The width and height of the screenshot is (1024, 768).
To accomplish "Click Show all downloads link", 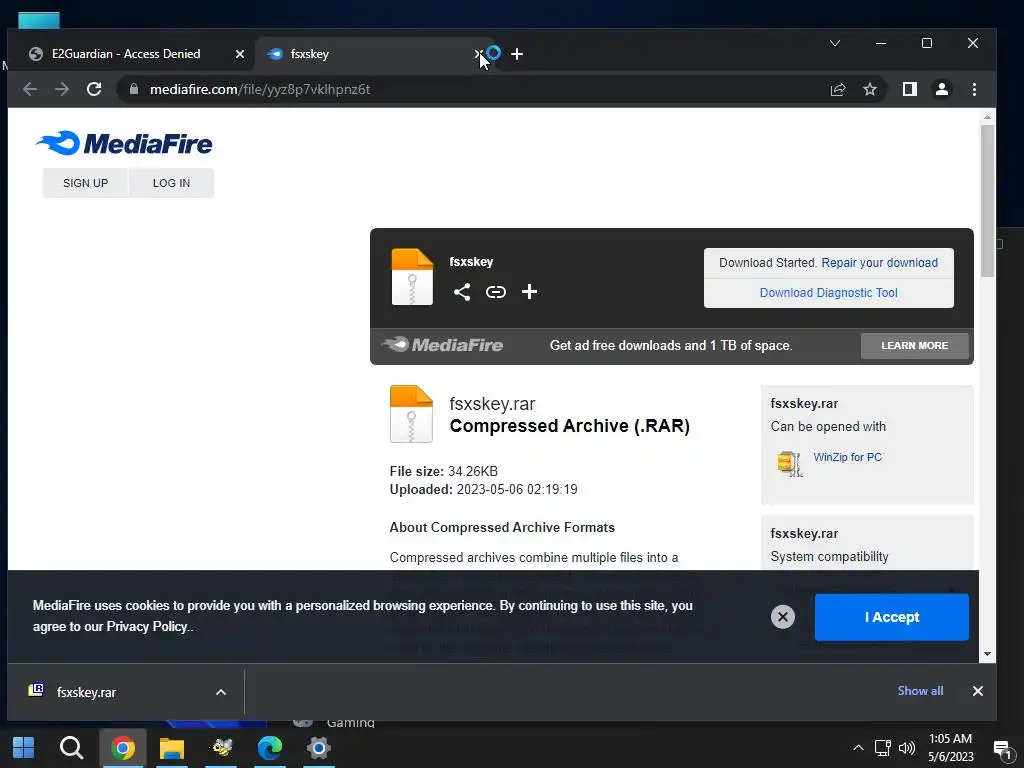I will pyautogui.click(x=920, y=691).
